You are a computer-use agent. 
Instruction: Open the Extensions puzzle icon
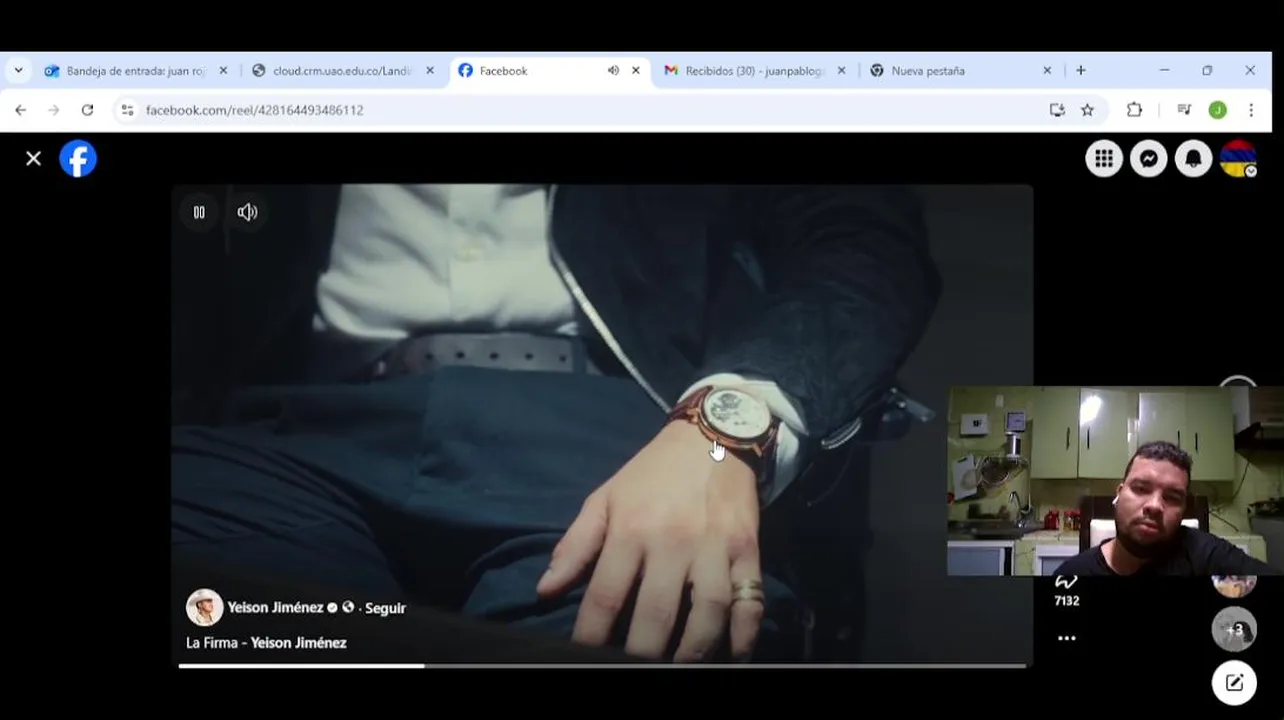[x=1134, y=110]
